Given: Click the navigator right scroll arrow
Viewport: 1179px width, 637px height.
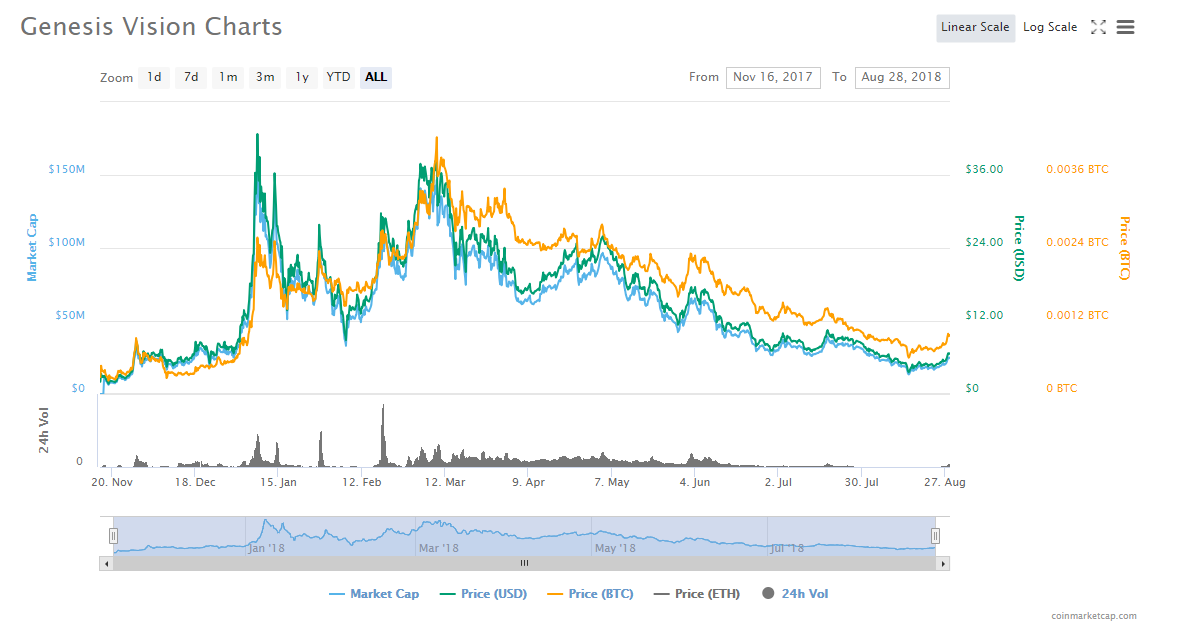Looking at the screenshot, I should pyautogui.click(x=943, y=563).
